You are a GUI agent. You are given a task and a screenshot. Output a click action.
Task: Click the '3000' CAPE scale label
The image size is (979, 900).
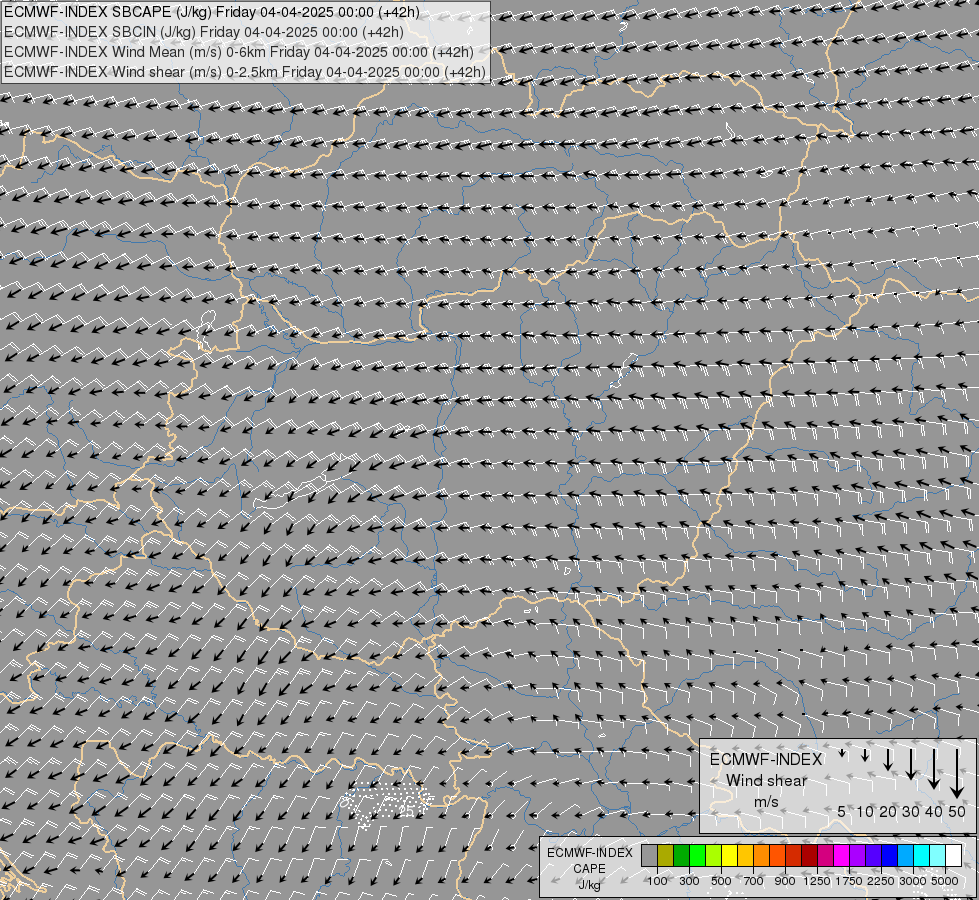[x=913, y=881]
